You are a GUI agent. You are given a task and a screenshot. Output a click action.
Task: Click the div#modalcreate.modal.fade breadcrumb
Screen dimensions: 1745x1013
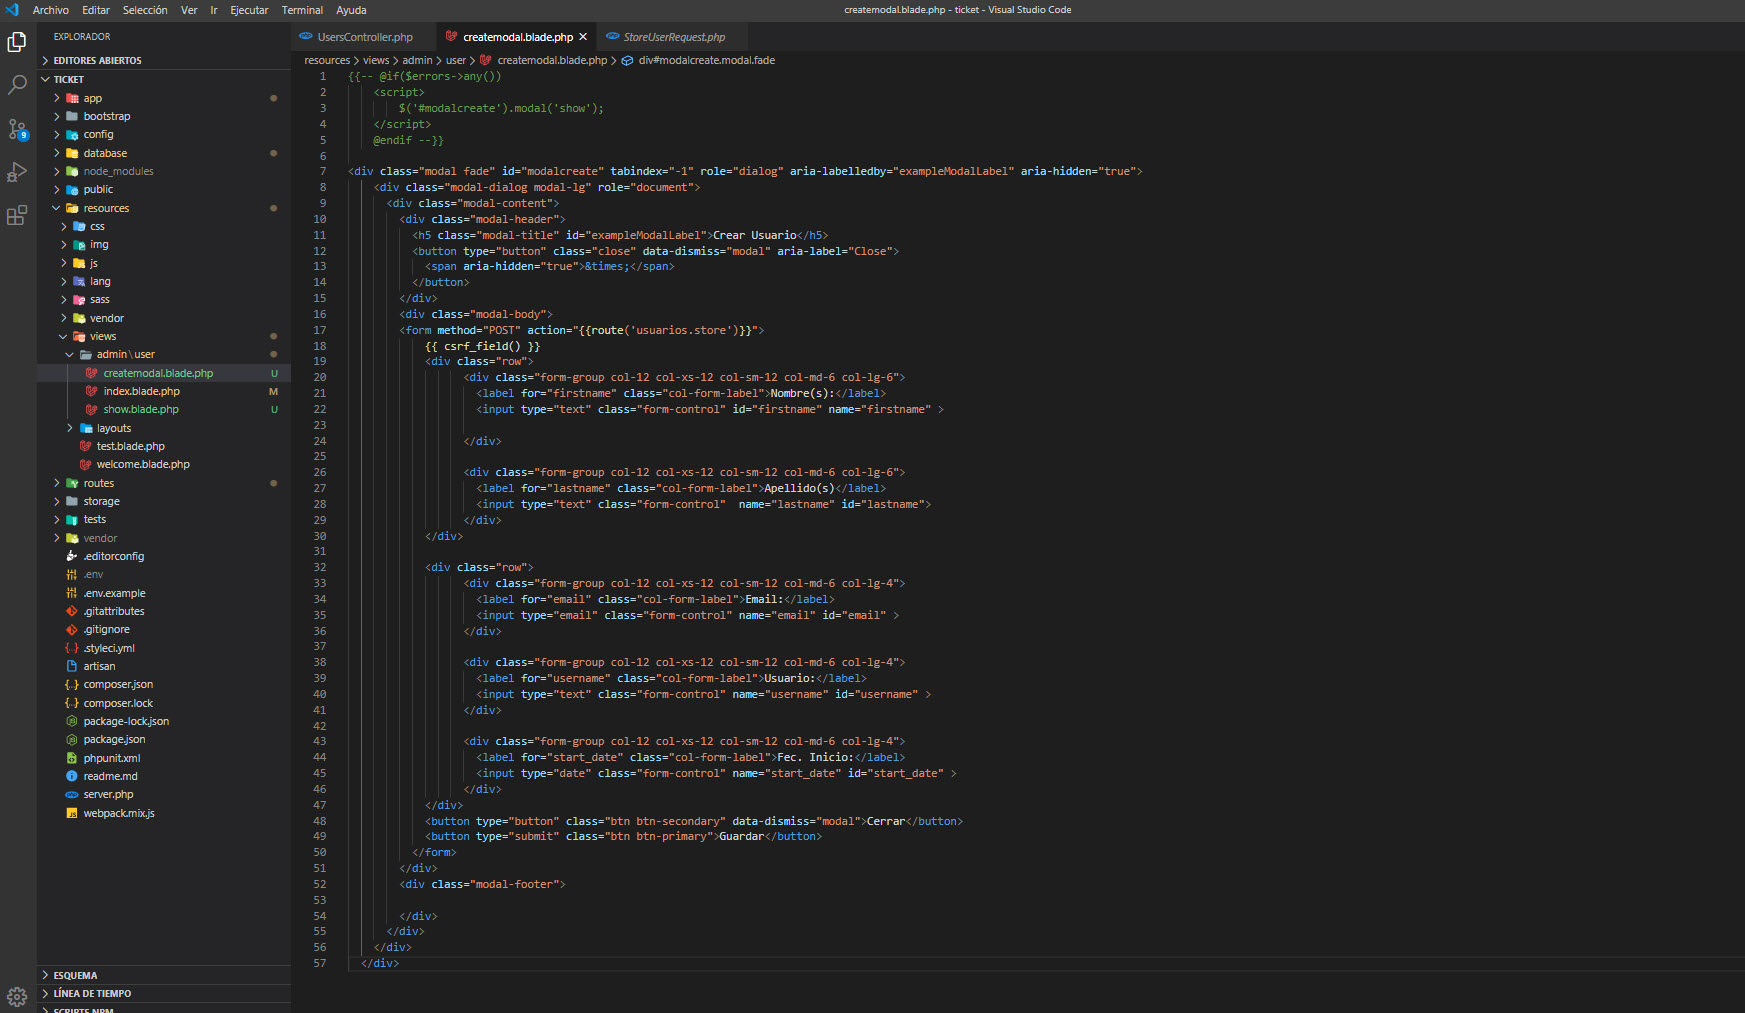(x=706, y=60)
